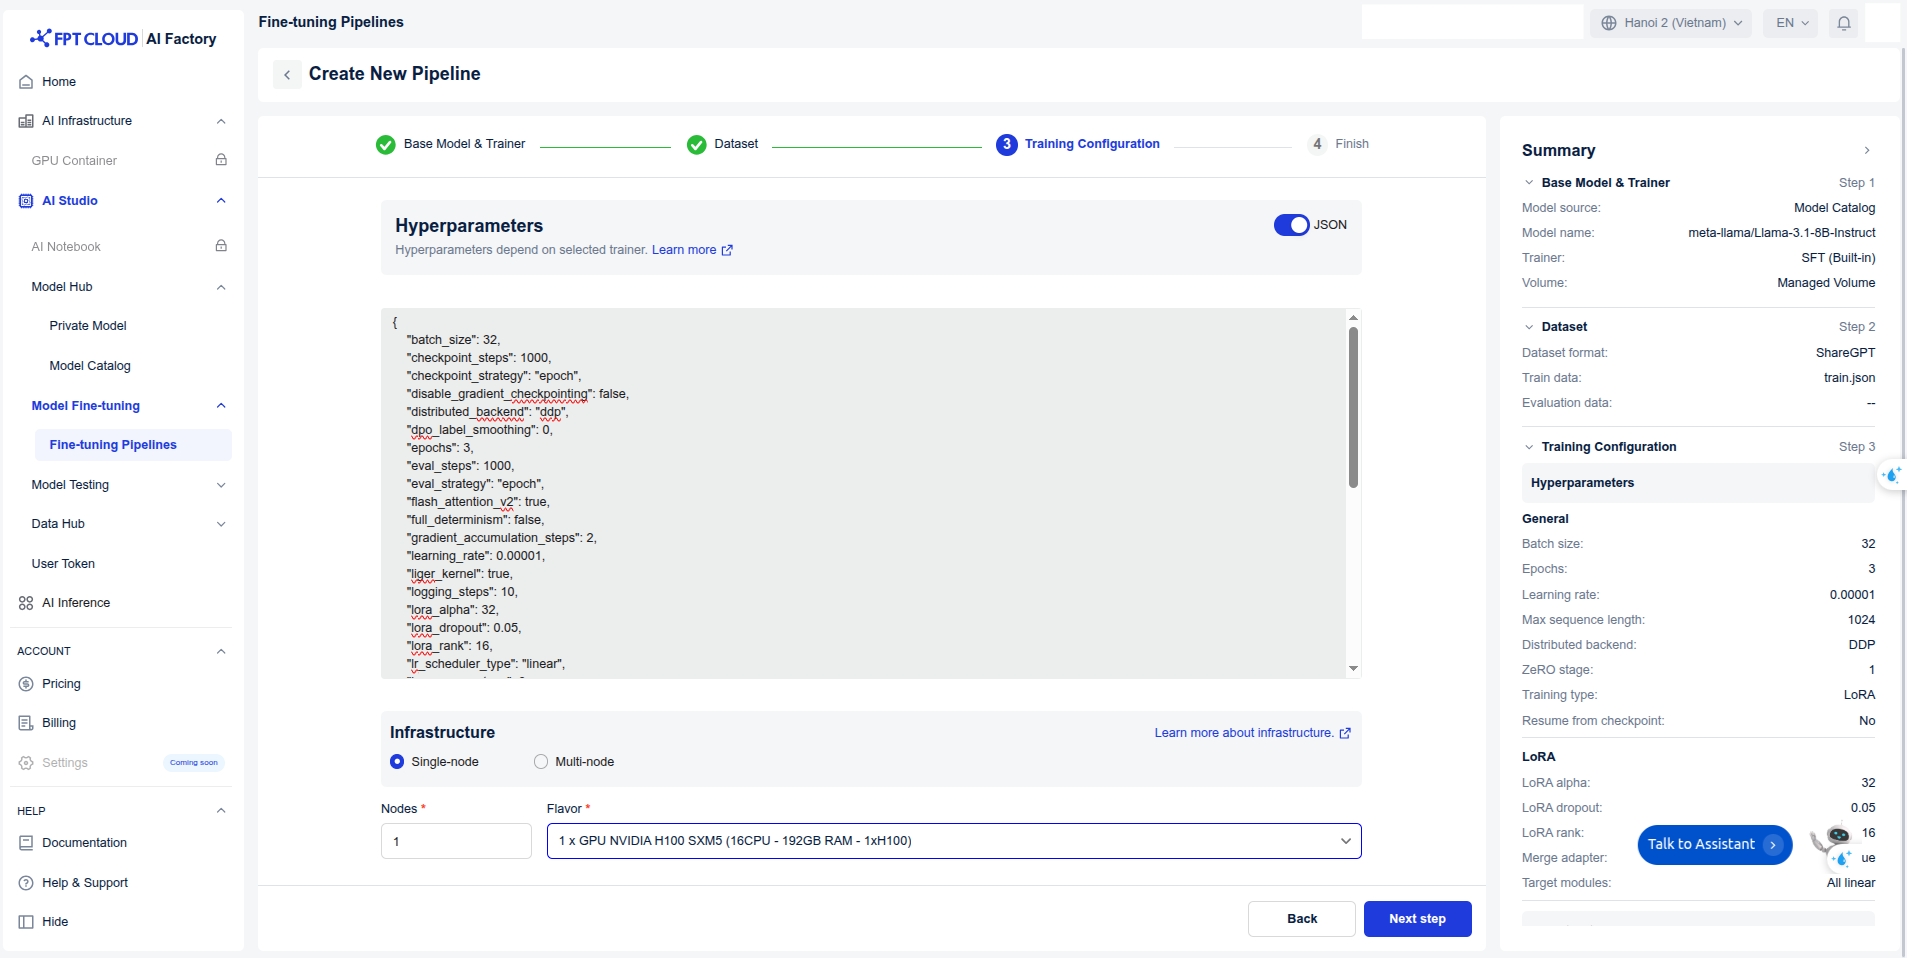1913x958 pixels.
Task: Select the Multi-node radio button
Action: (541, 762)
